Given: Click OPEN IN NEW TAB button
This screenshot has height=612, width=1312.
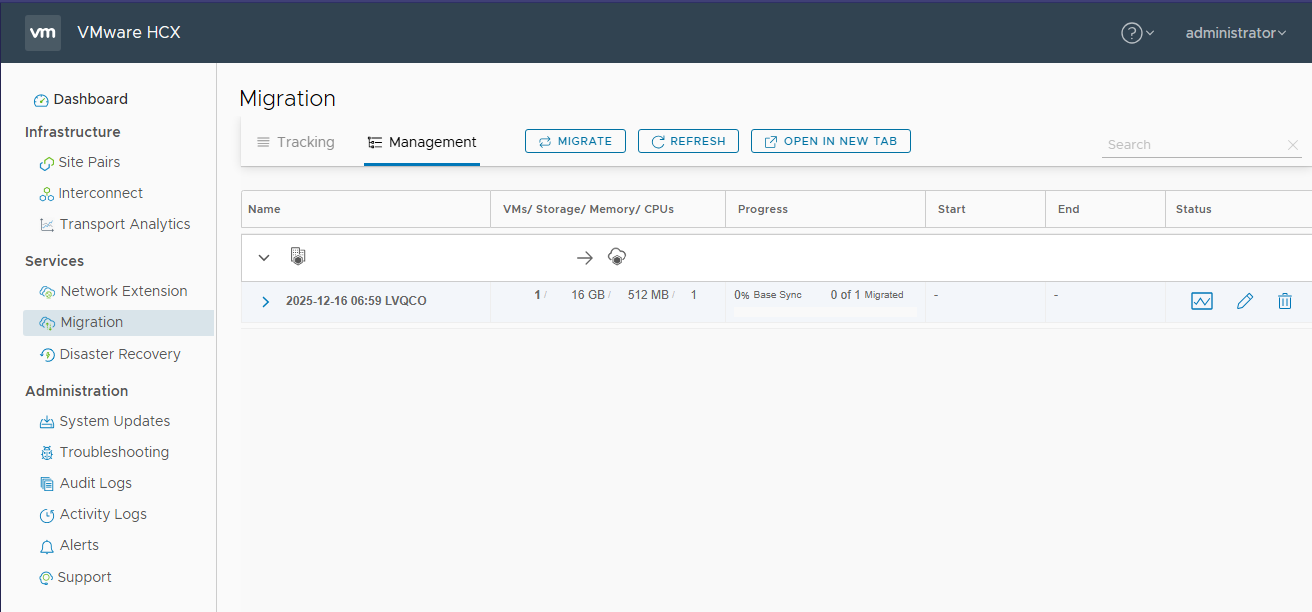Looking at the screenshot, I should point(831,141).
